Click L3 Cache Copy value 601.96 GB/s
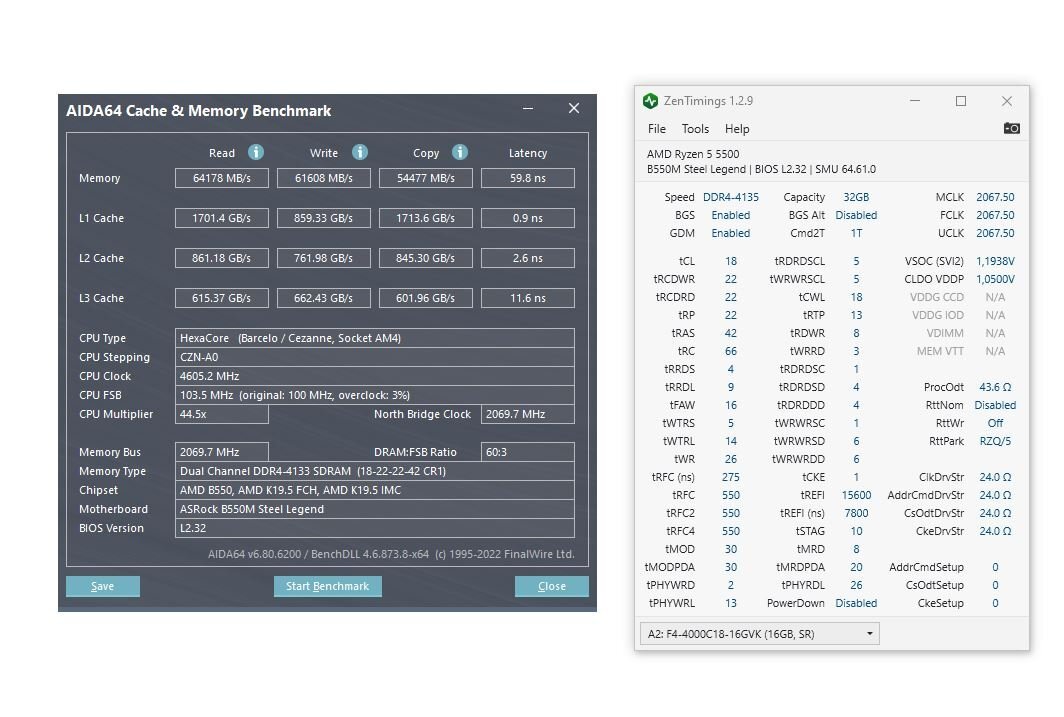The width and height of the screenshot is (1064, 717). coord(425,298)
